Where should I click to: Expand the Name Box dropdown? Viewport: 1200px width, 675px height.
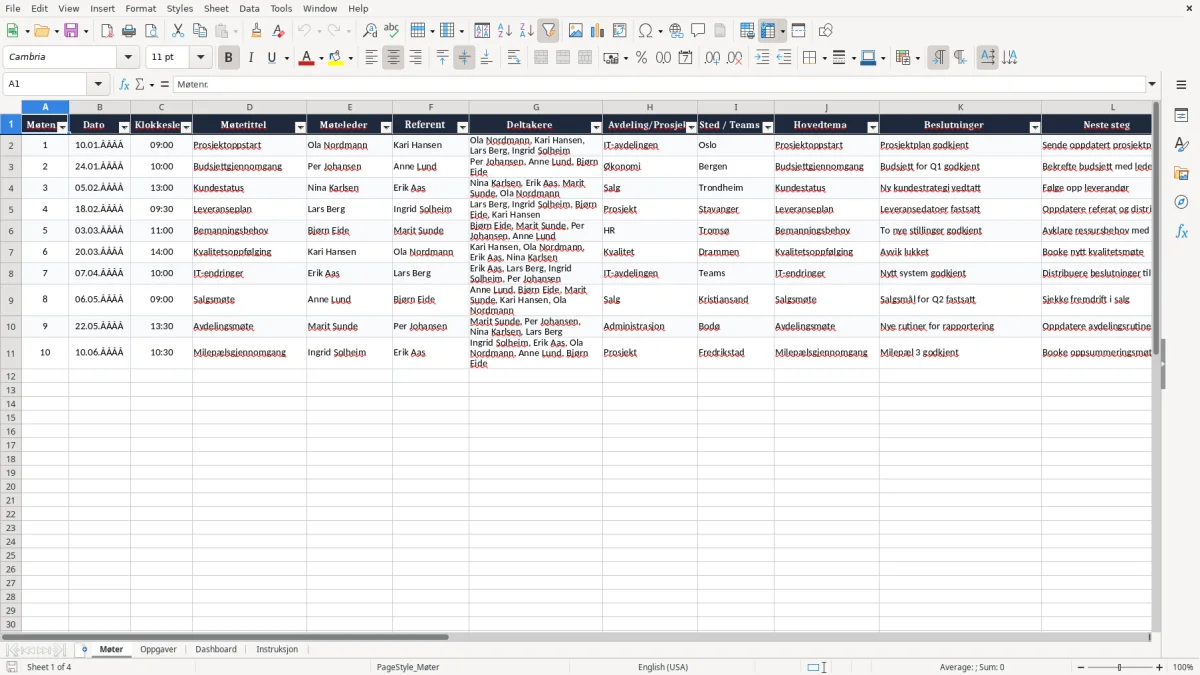(98, 84)
